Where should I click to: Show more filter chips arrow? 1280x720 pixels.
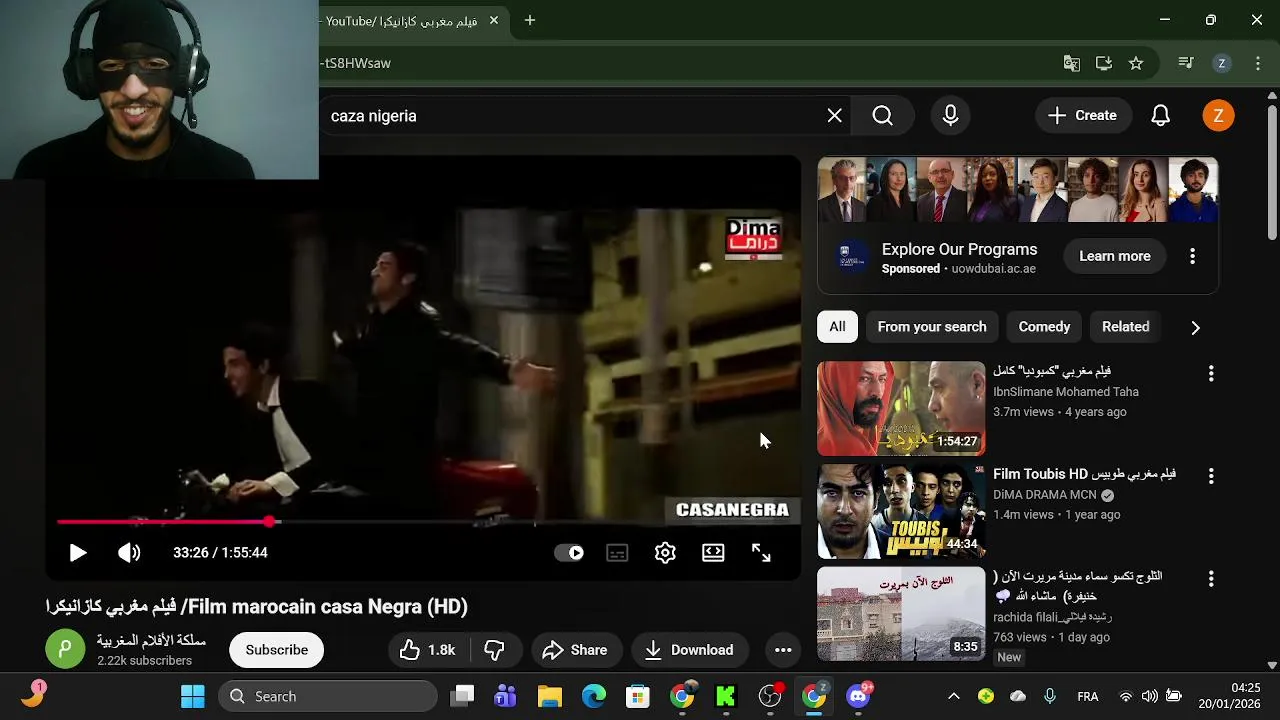tap(1195, 327)
